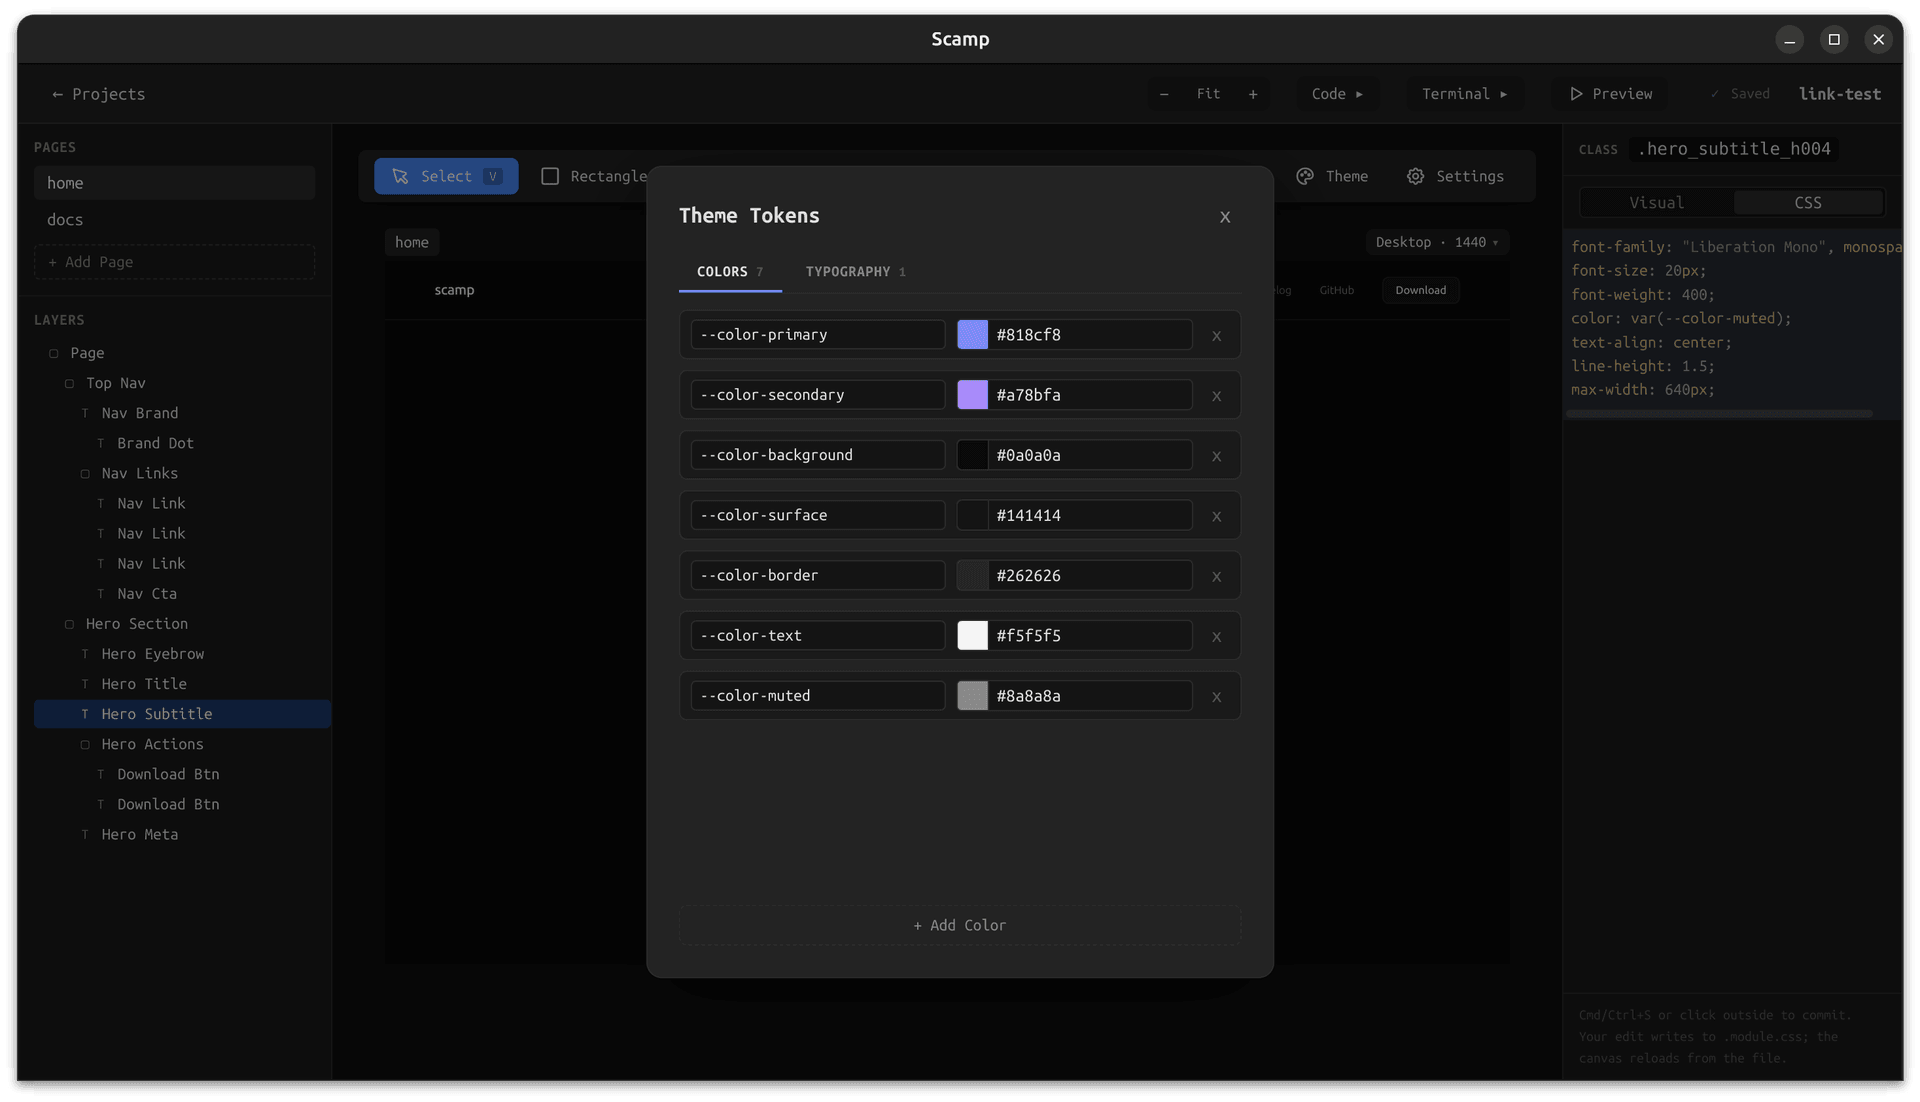
Task: Delete the --color-secondary token
Action: point(1216,396)
